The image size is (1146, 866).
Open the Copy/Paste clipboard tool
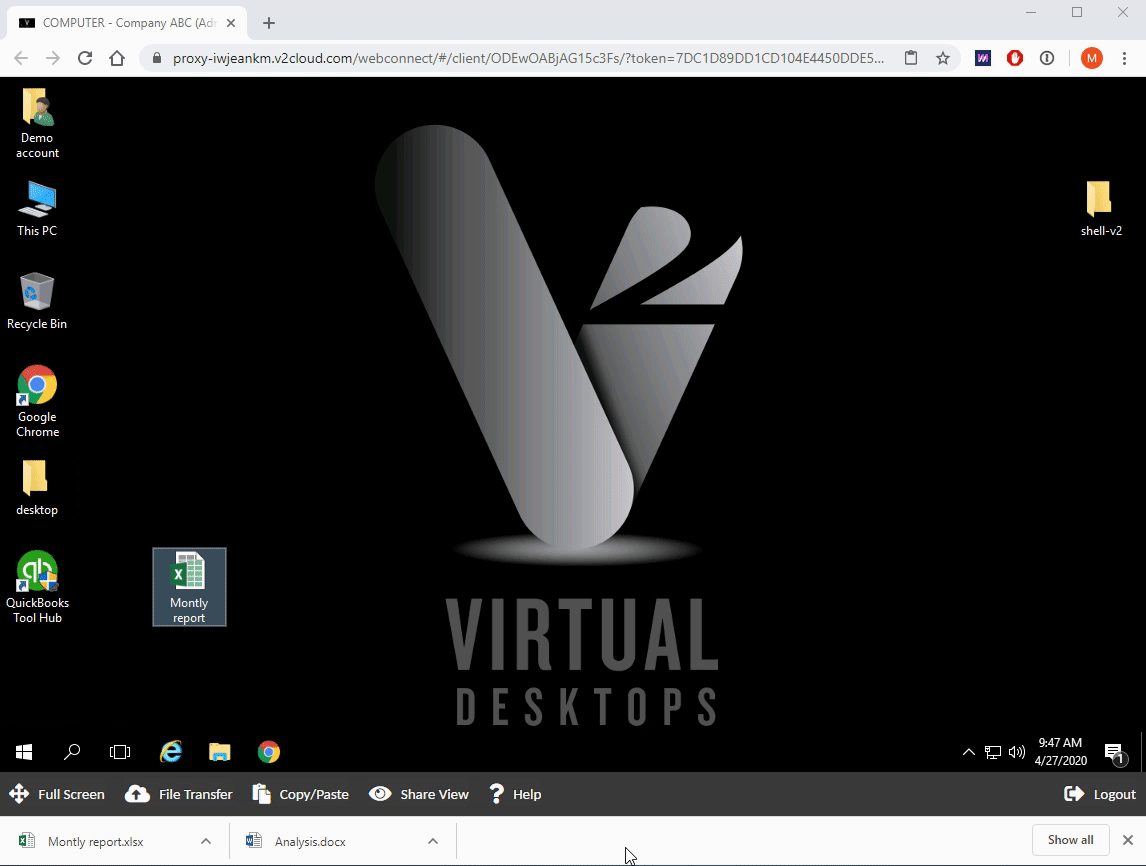coord(300,794)
